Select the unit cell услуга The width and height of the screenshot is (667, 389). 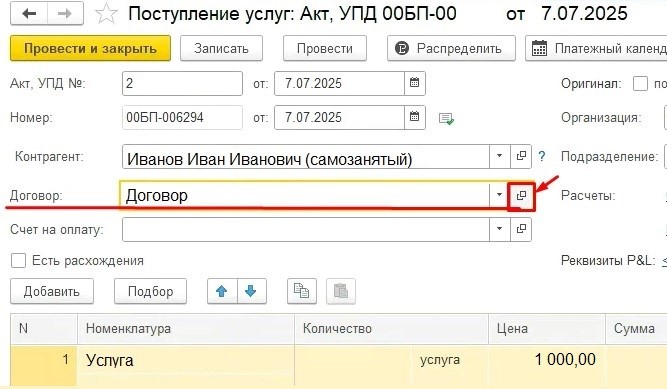(x=450, y=360)
